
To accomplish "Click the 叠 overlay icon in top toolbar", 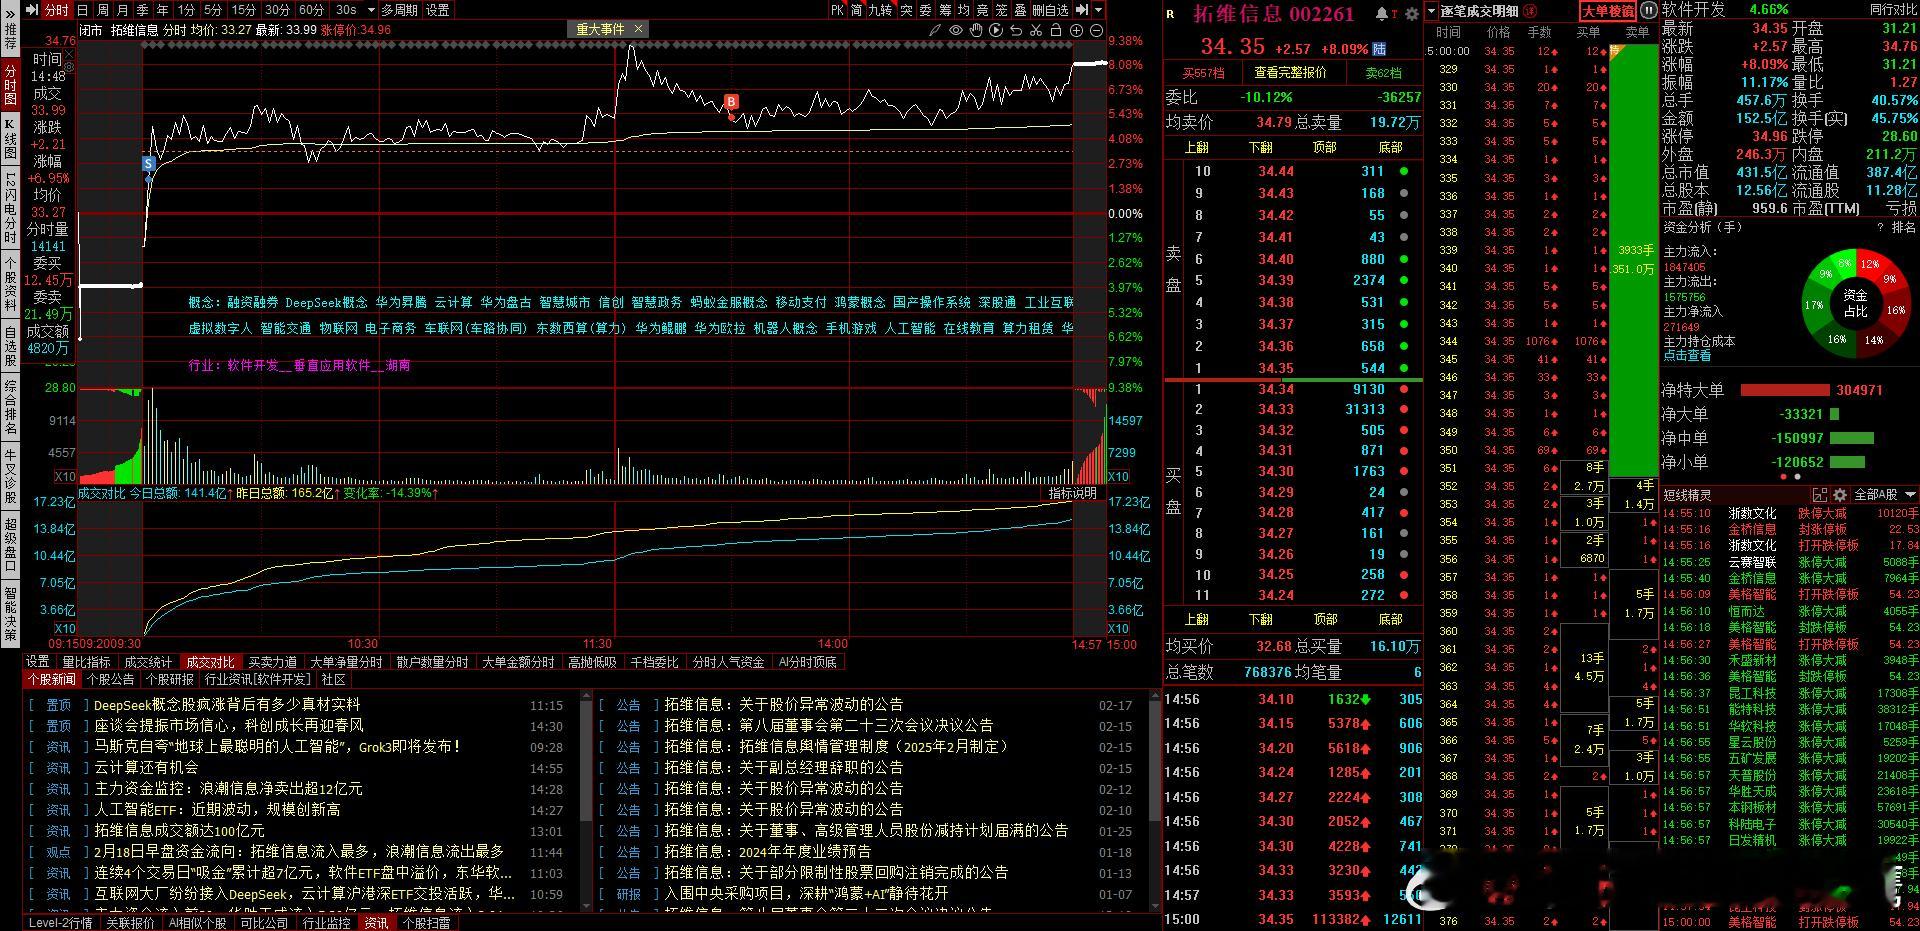I will click(1020, 10).
